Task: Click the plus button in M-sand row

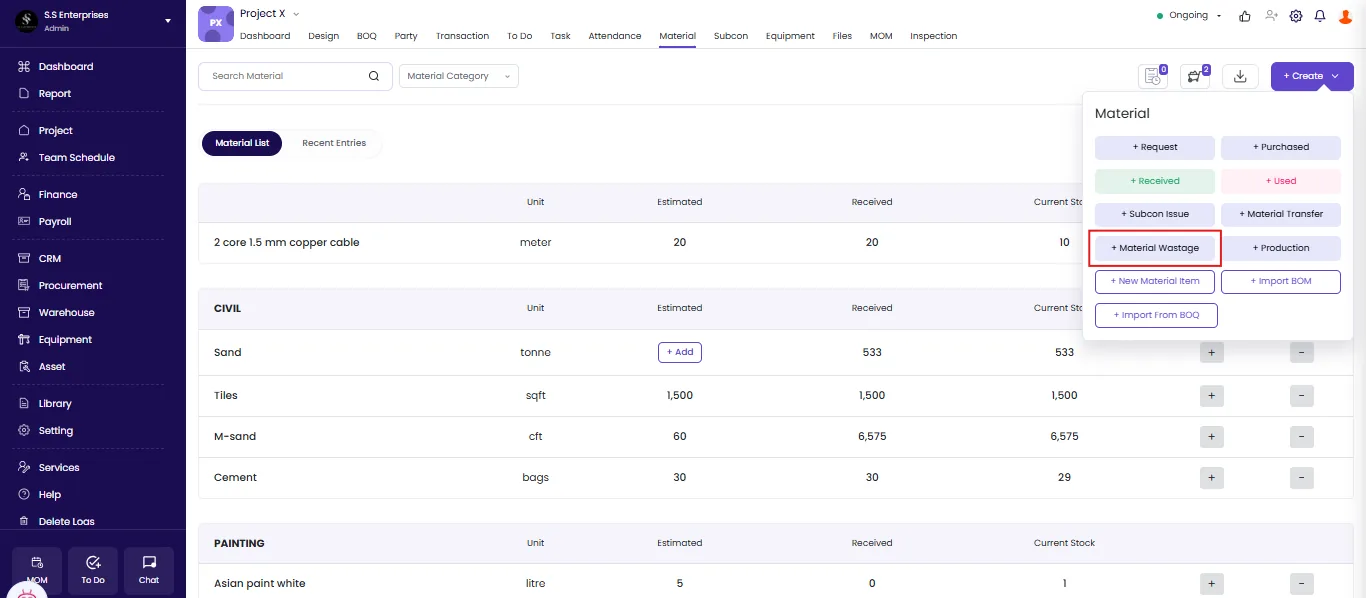Action: tap(1211, 437)
